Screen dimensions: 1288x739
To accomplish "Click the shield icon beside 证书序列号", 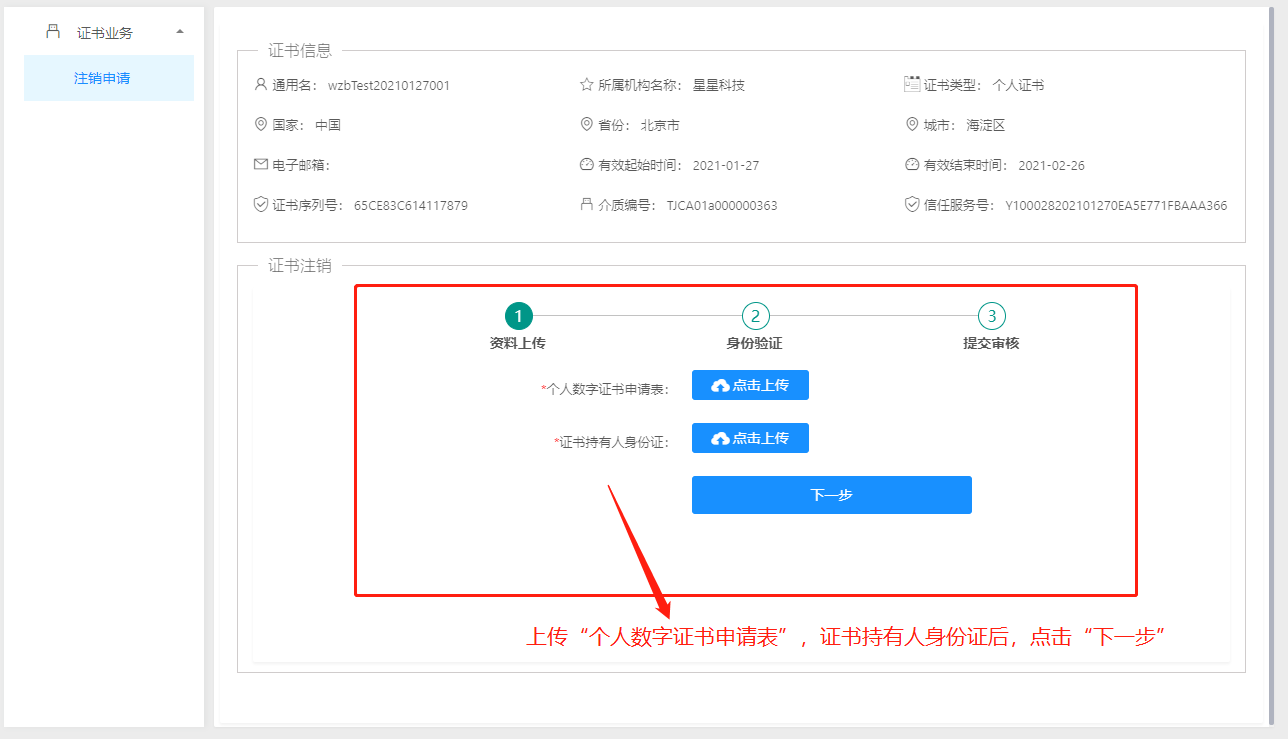I will (x=261, y=205).
